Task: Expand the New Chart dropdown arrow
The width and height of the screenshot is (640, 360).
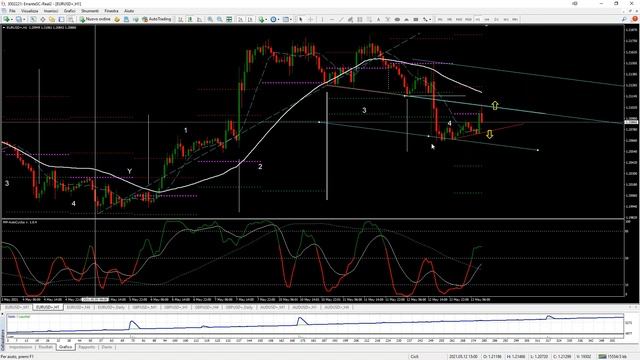Action: [x=12, y=19]
